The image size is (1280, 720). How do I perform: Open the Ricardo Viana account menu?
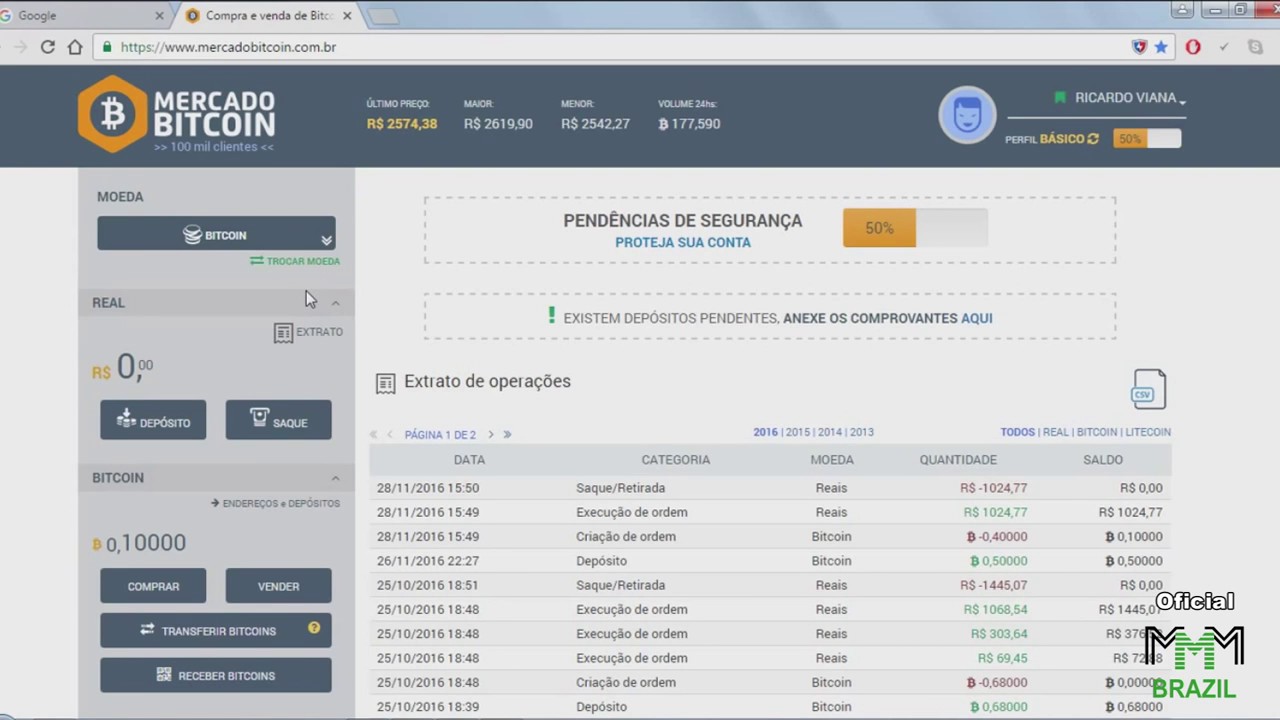point(1130,98)
